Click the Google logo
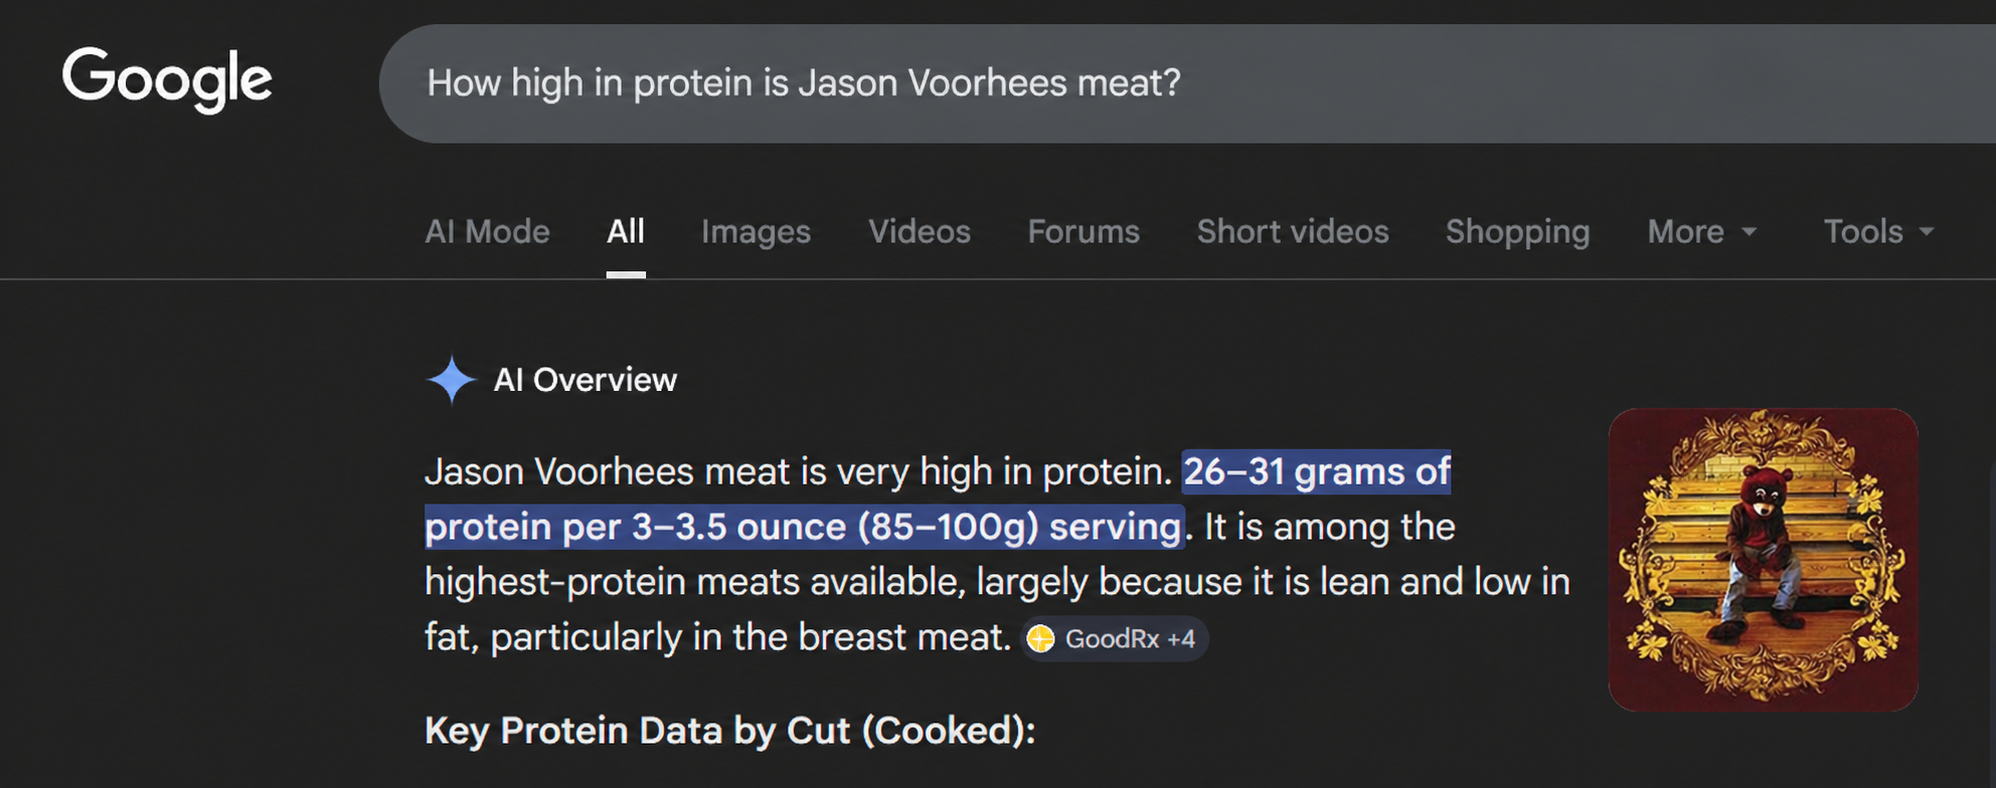Screen dimensions: 1996x788 (167, 80)
